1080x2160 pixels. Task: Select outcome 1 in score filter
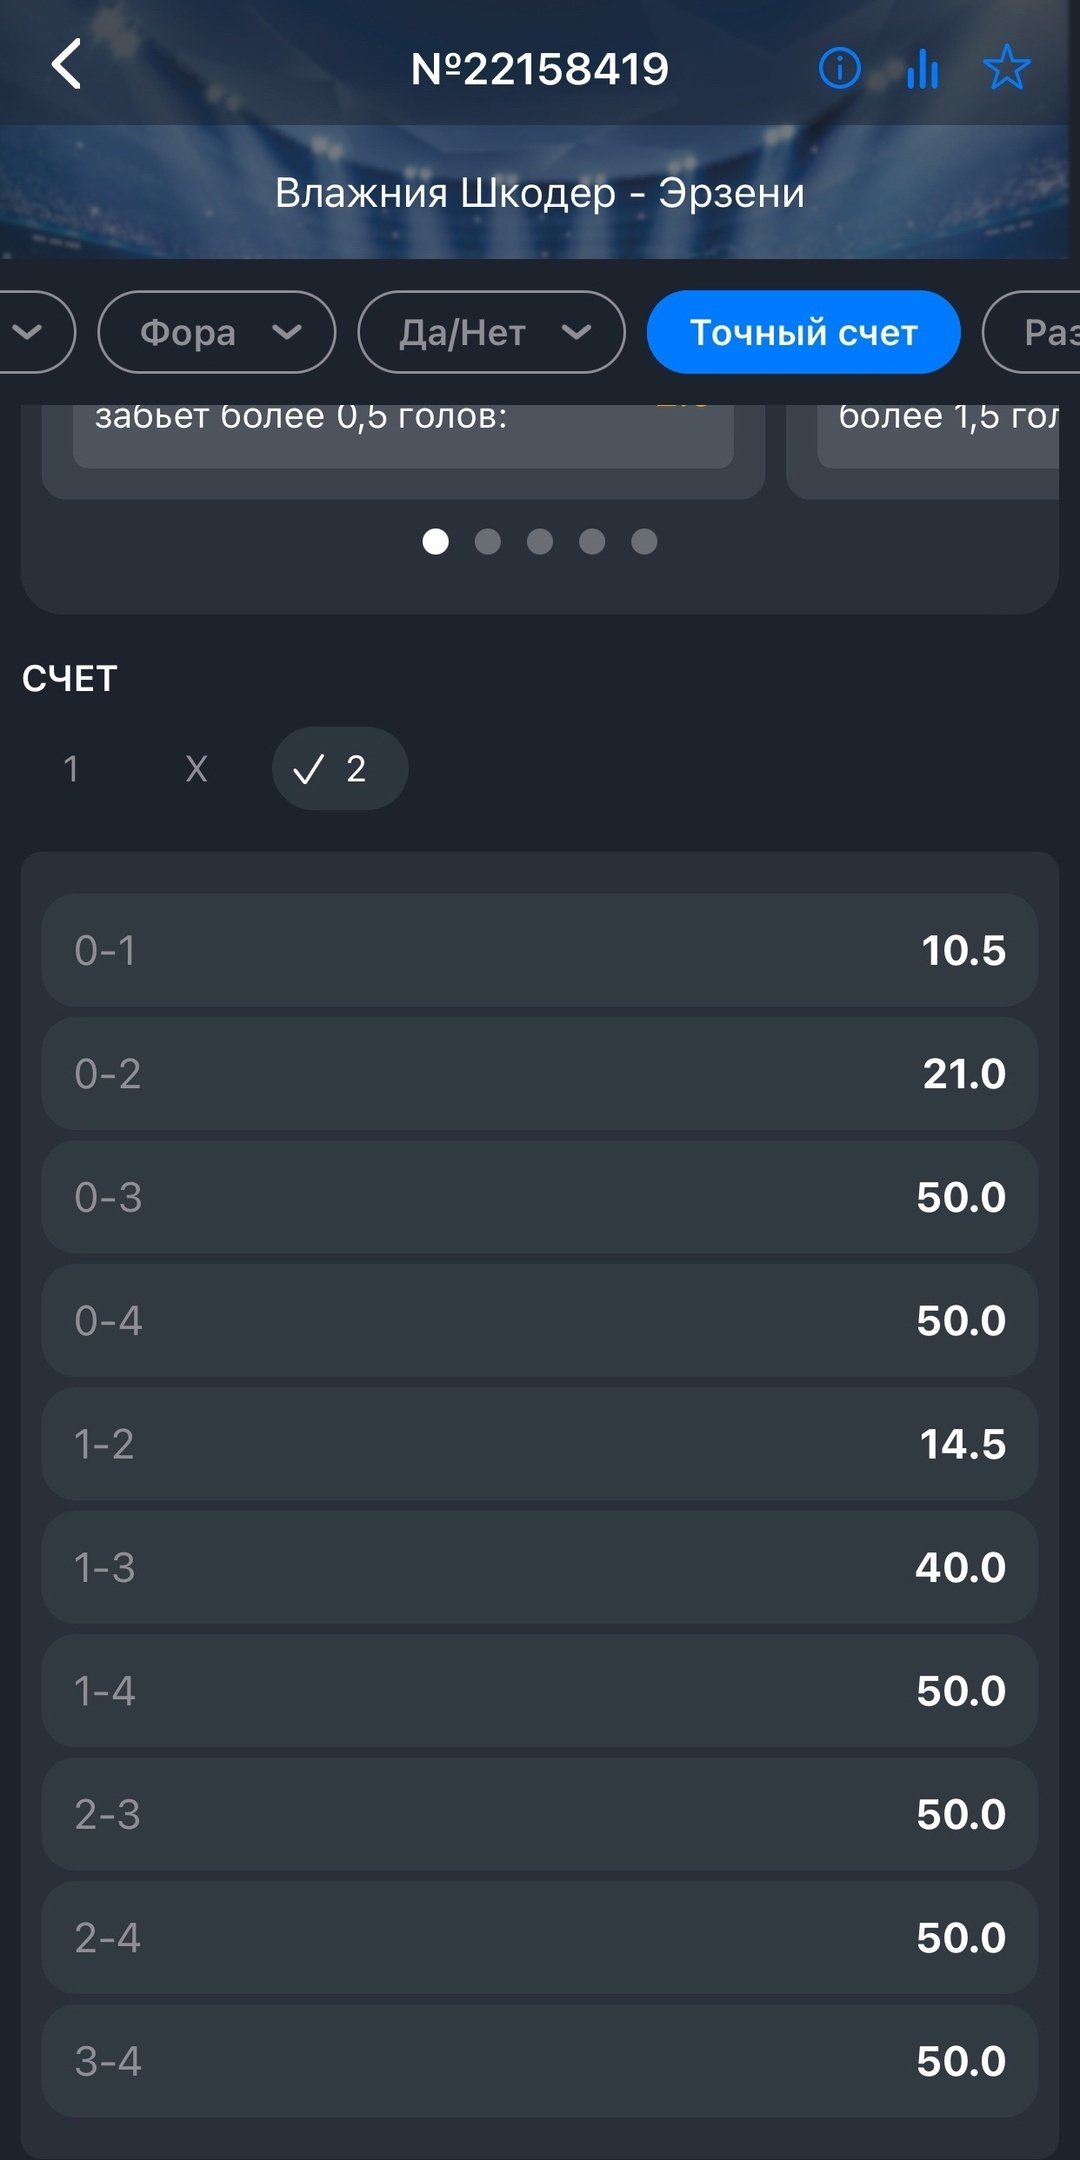71,769
